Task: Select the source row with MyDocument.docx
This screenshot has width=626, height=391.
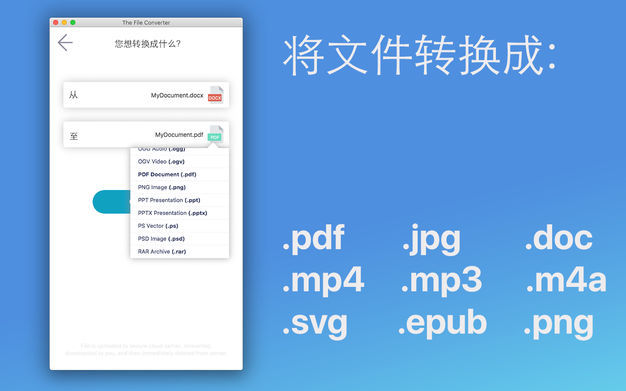Action: (x=146, y=95)
